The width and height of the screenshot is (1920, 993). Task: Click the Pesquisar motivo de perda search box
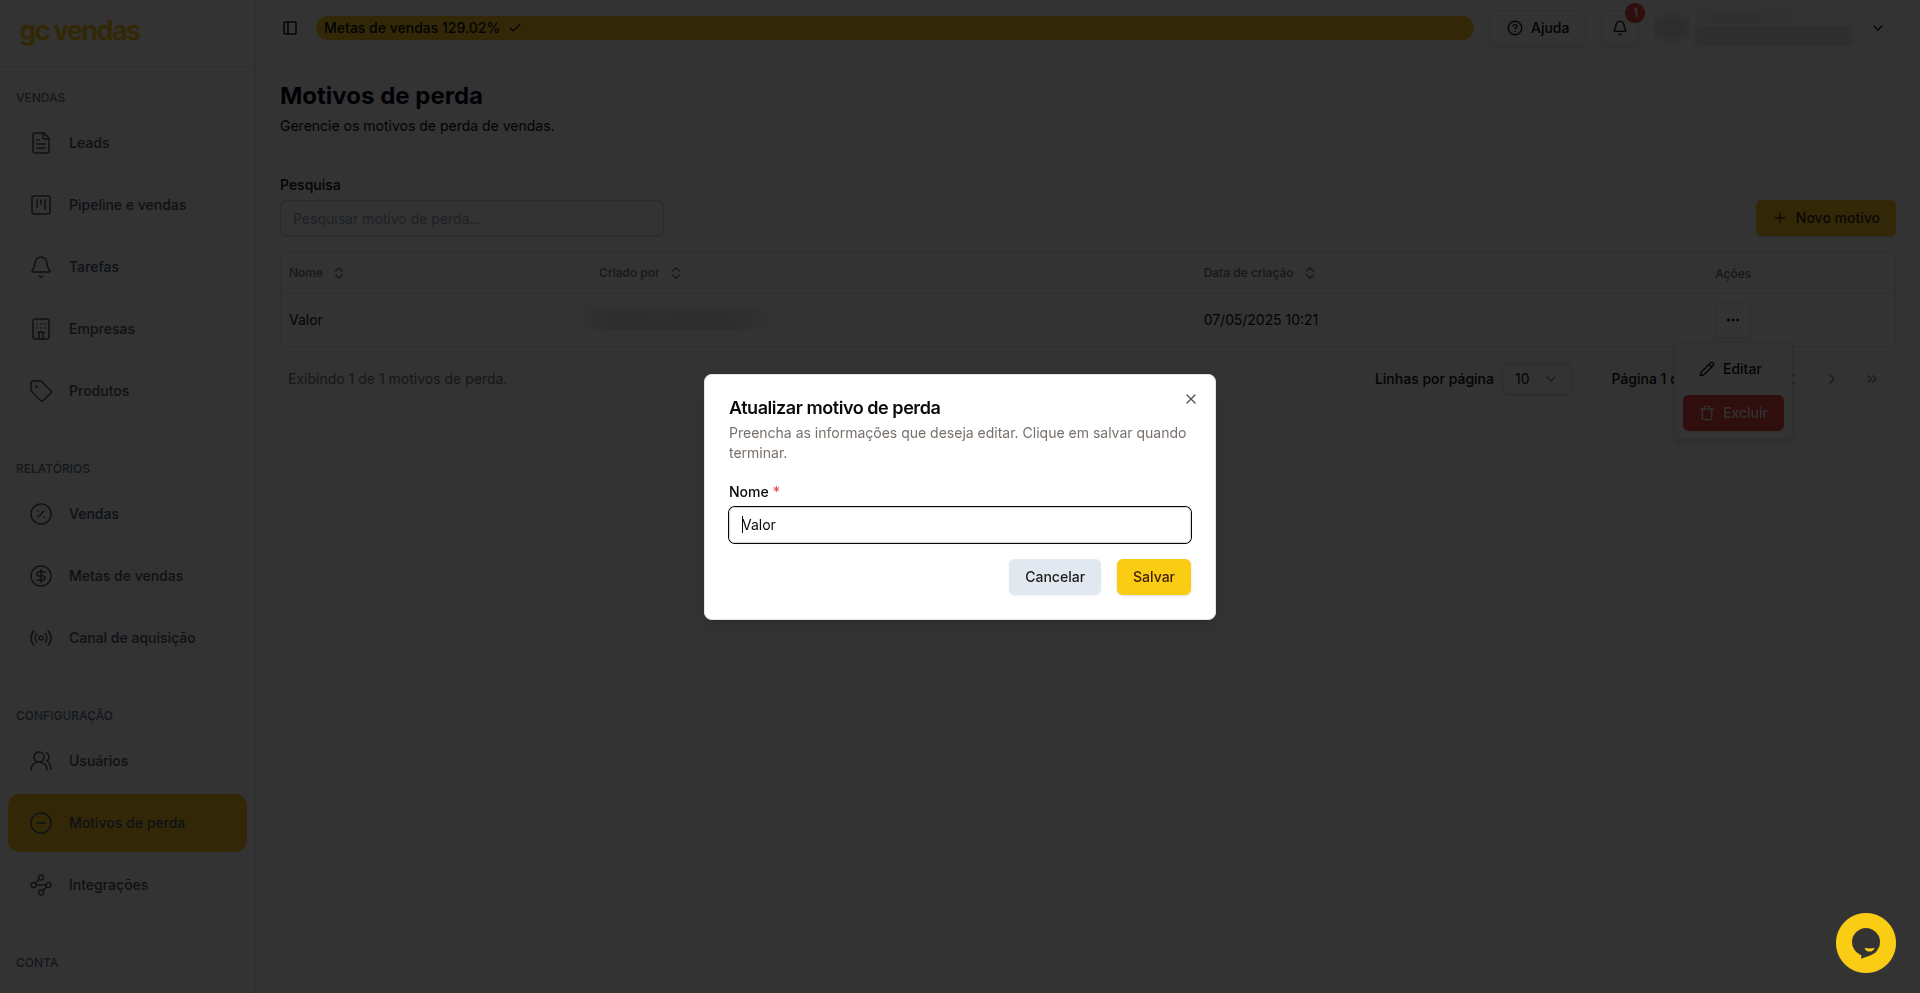click(x=472, y=218)
